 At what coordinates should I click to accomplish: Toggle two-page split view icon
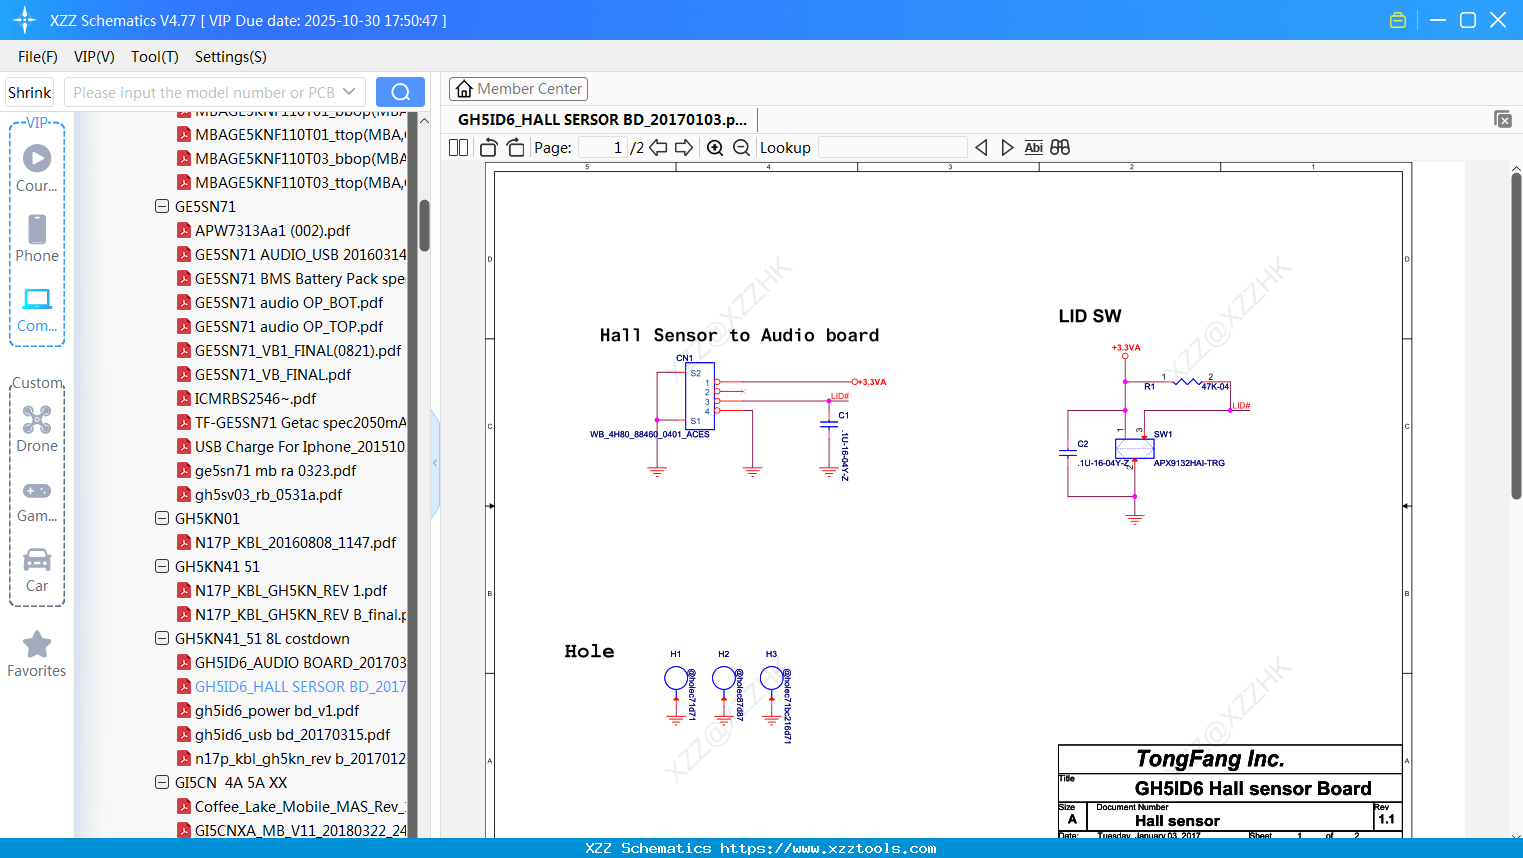point(459,148)
